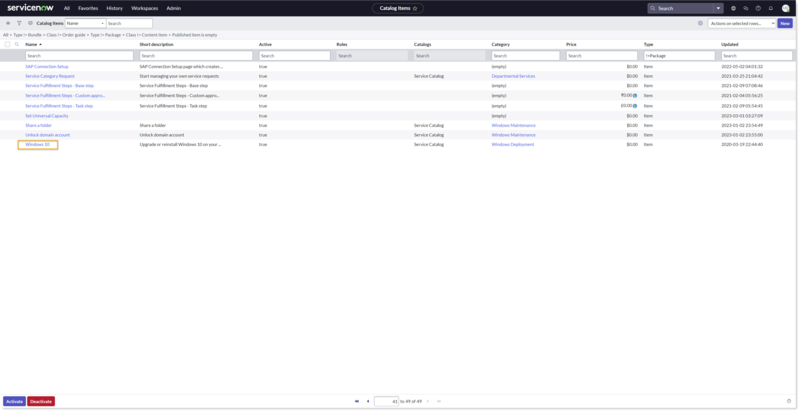
Task: Open Service Fulfillment Steps - Base step item
Action: (x=59, y=86)
